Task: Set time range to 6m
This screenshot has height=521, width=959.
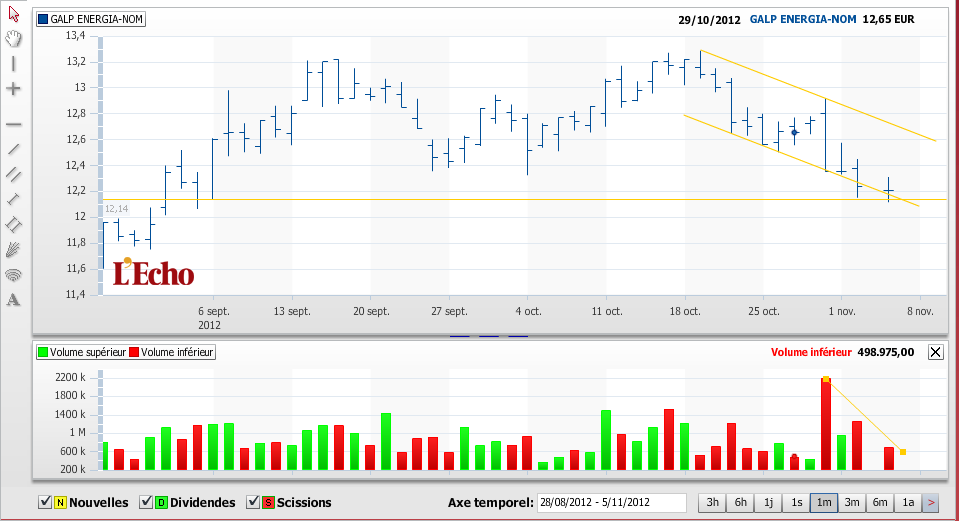Action: tap(880, 503)
